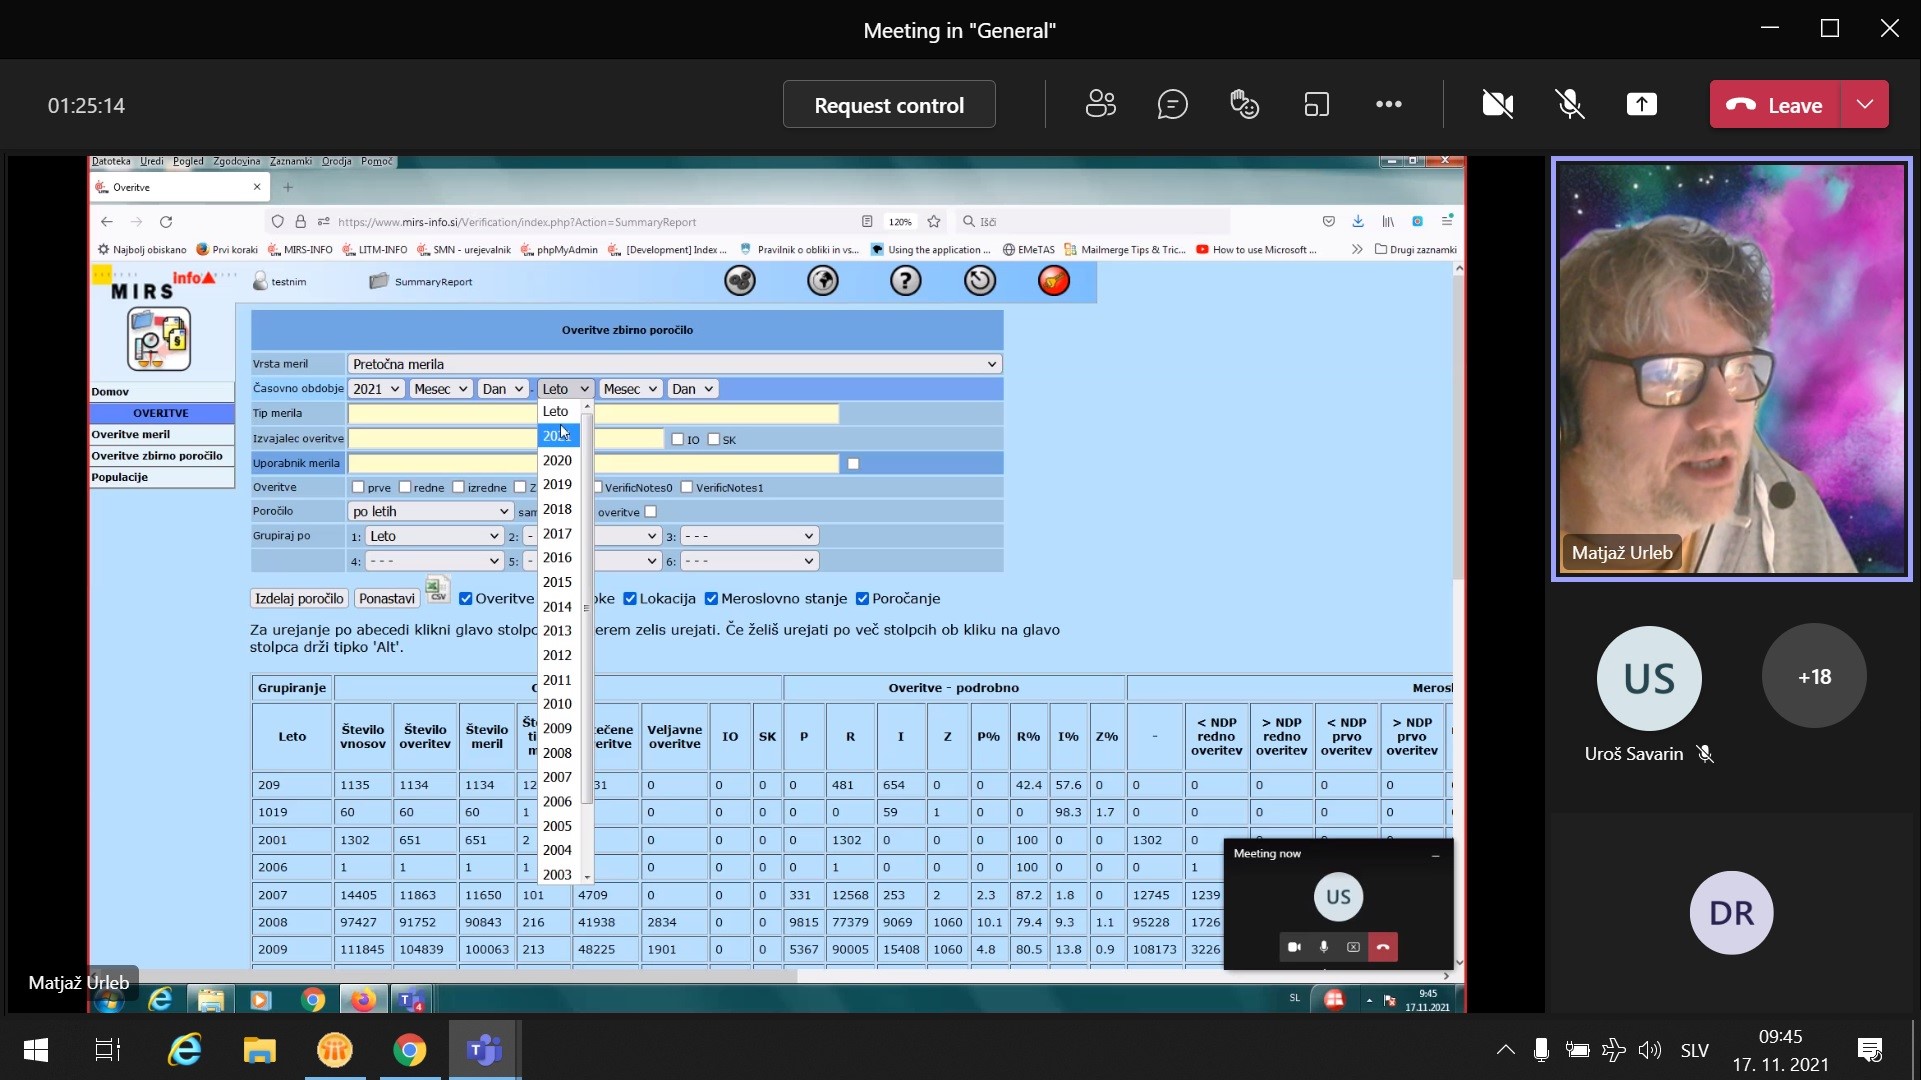Toggle the Meroslovno stanje checkbox
Viewport: 1921px width, 1080px height.
click(x=711, y=599)
